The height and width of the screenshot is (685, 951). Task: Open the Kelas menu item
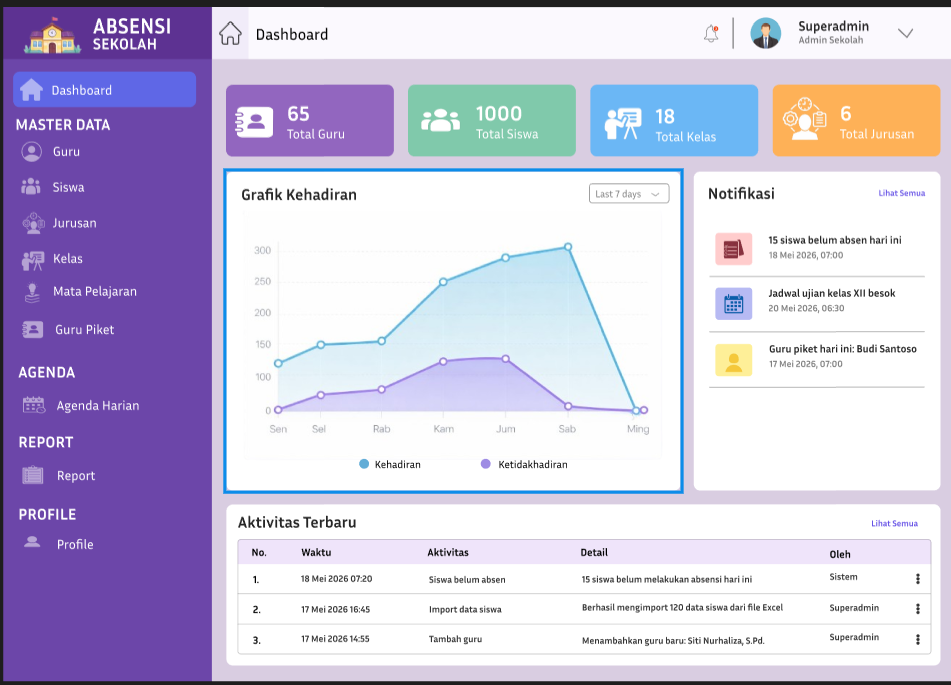click(x=67, y=259)
